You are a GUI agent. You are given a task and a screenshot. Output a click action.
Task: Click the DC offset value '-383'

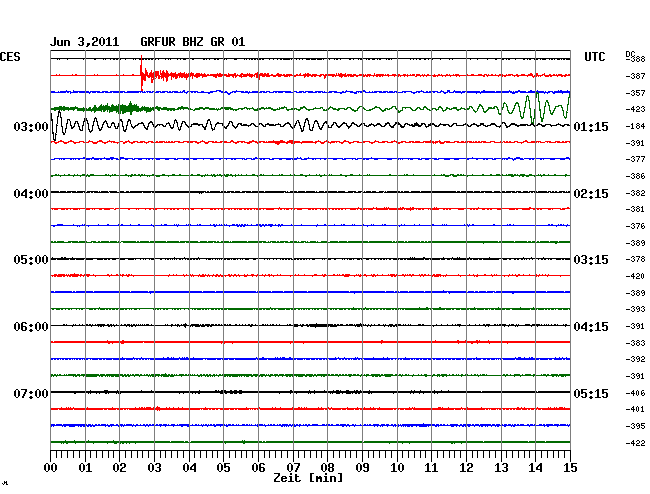(635, 343)
